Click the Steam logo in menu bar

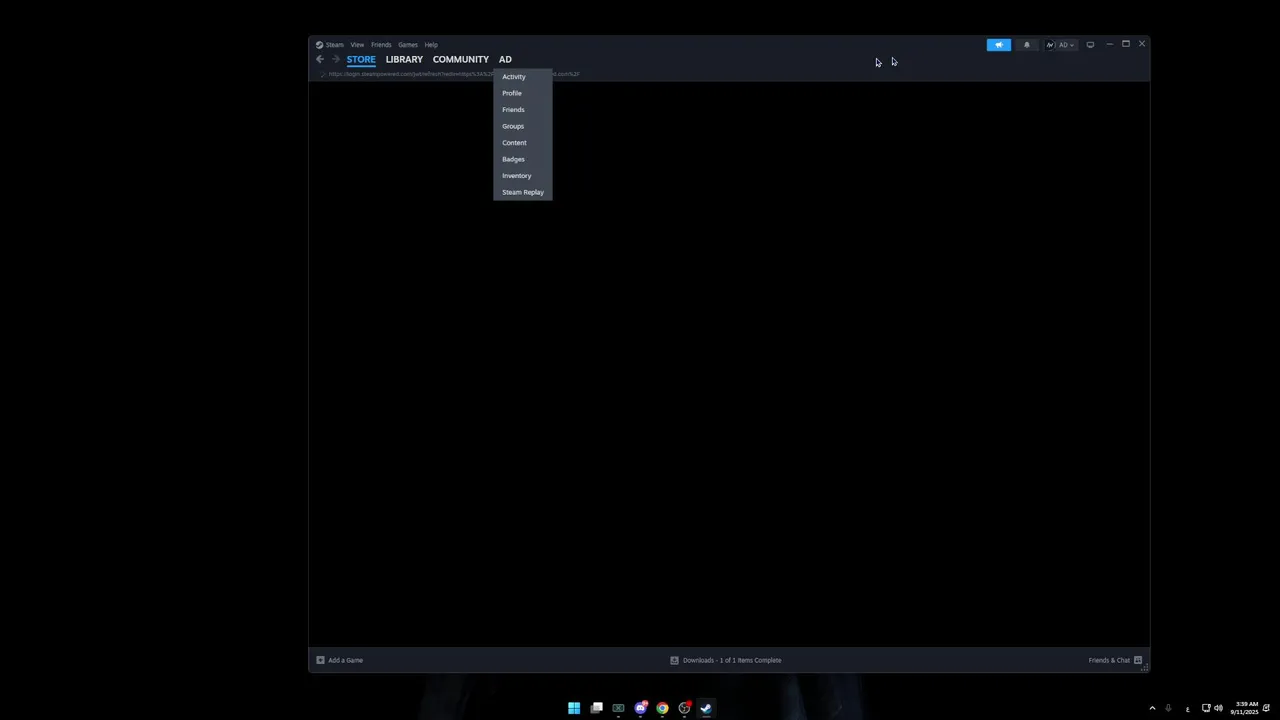(x=319, y=45)
